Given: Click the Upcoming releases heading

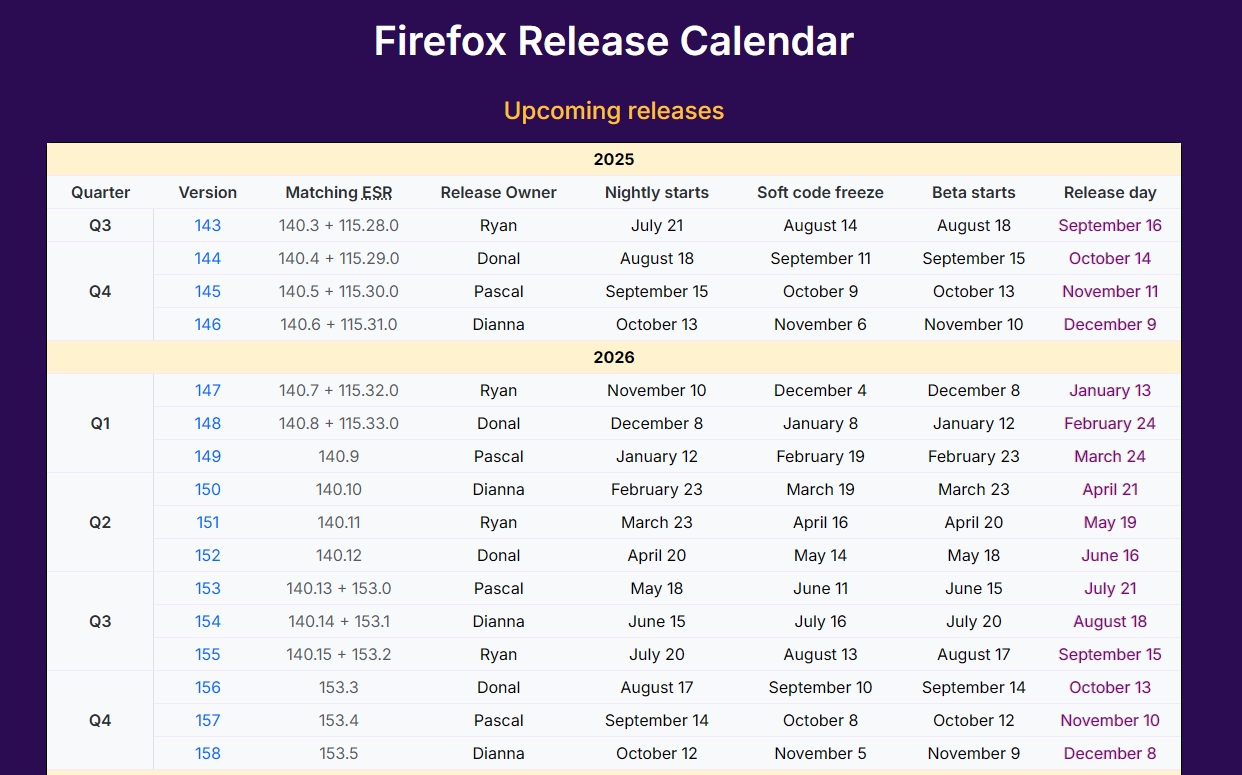Looking at the screenshot, I should (614, 110).
